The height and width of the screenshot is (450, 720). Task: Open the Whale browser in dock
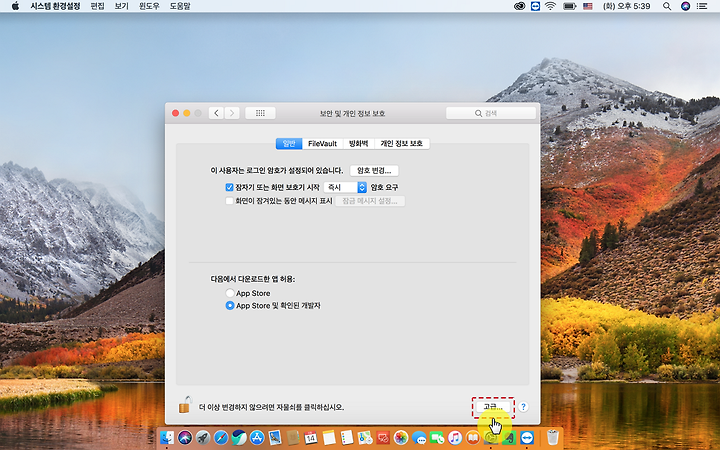pos(239,438)
